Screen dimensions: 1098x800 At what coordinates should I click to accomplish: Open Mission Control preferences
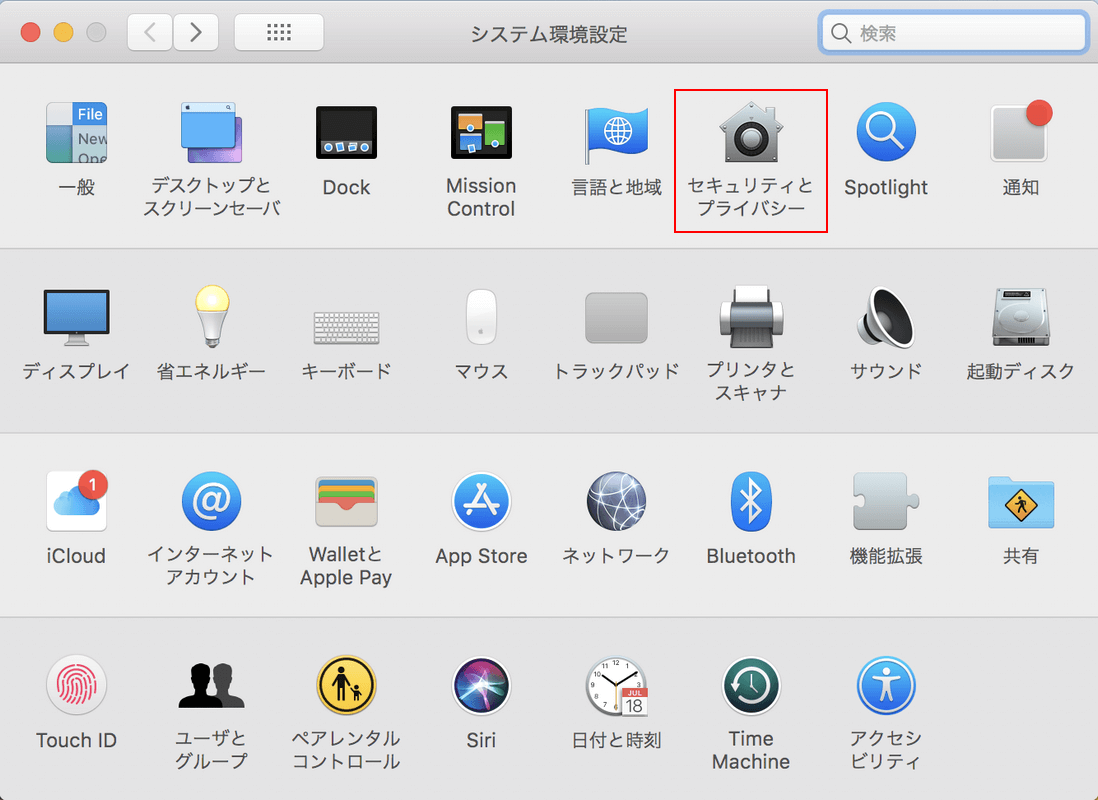click(x=481, y=133)
